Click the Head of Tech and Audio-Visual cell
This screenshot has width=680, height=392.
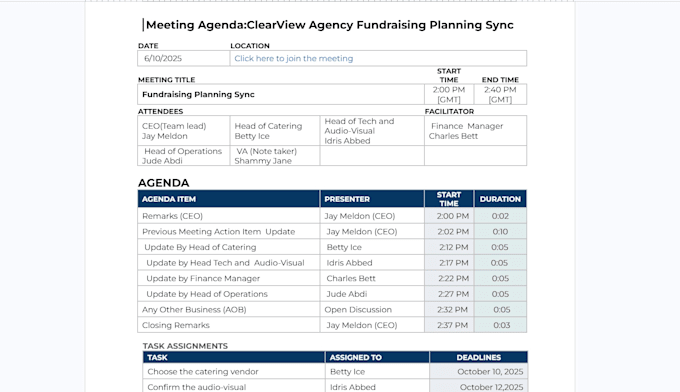click(372, 131)
